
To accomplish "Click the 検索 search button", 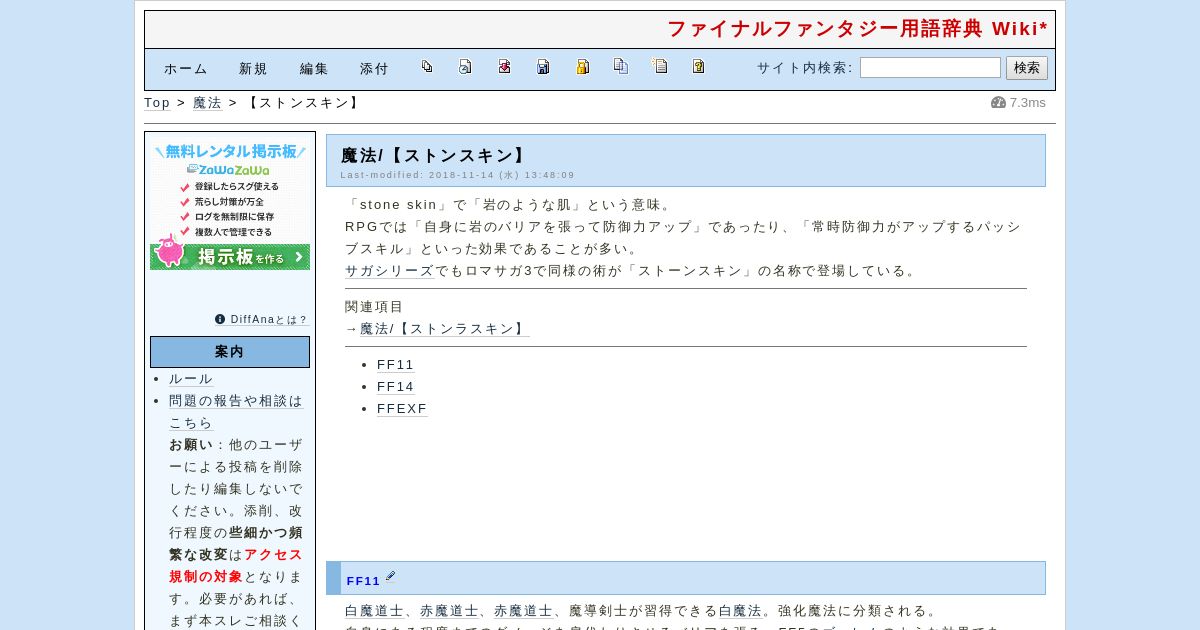I will tap(1027, 67).
